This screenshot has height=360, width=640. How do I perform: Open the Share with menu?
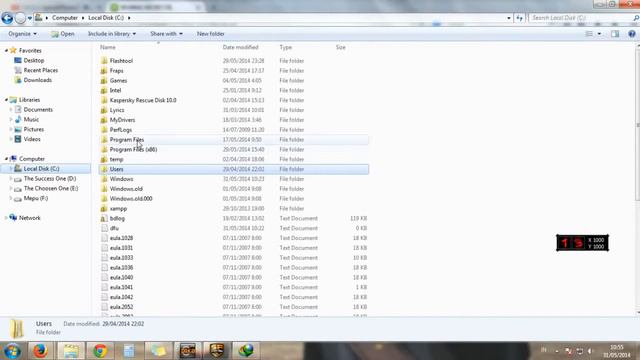(166, 34)
